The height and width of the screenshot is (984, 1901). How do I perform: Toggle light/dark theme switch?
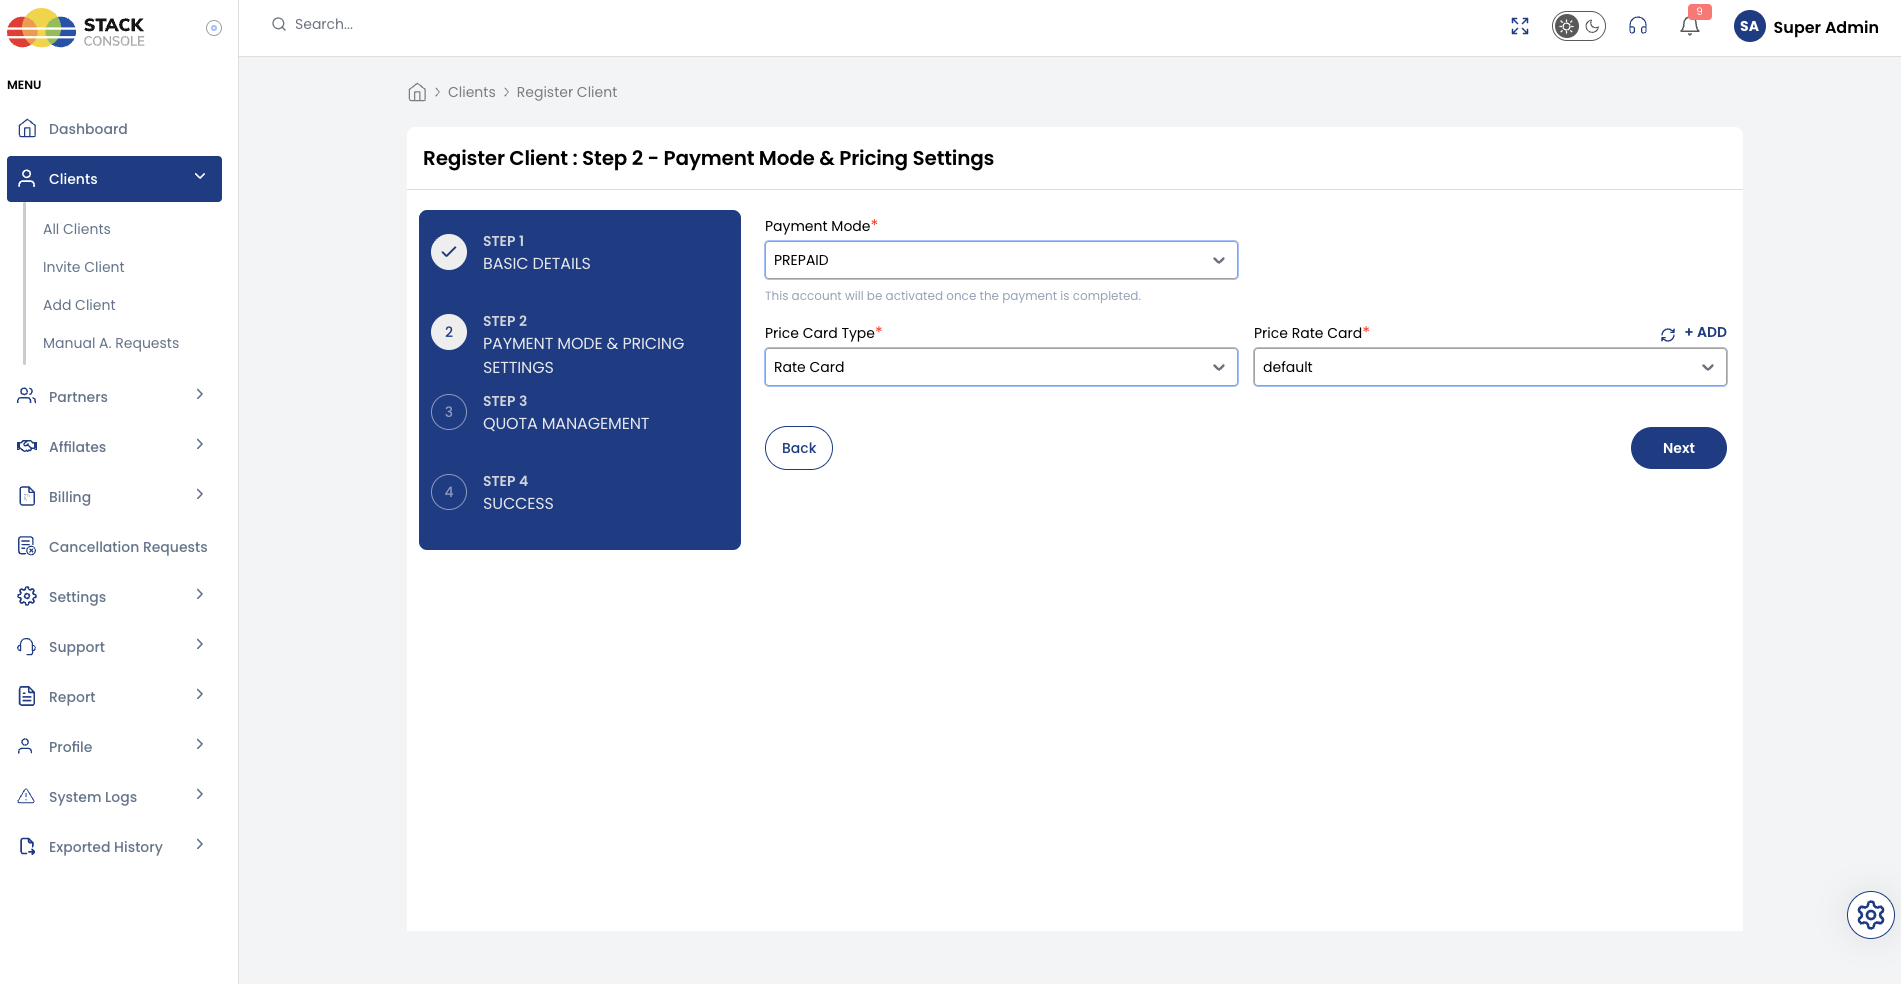1579,27
